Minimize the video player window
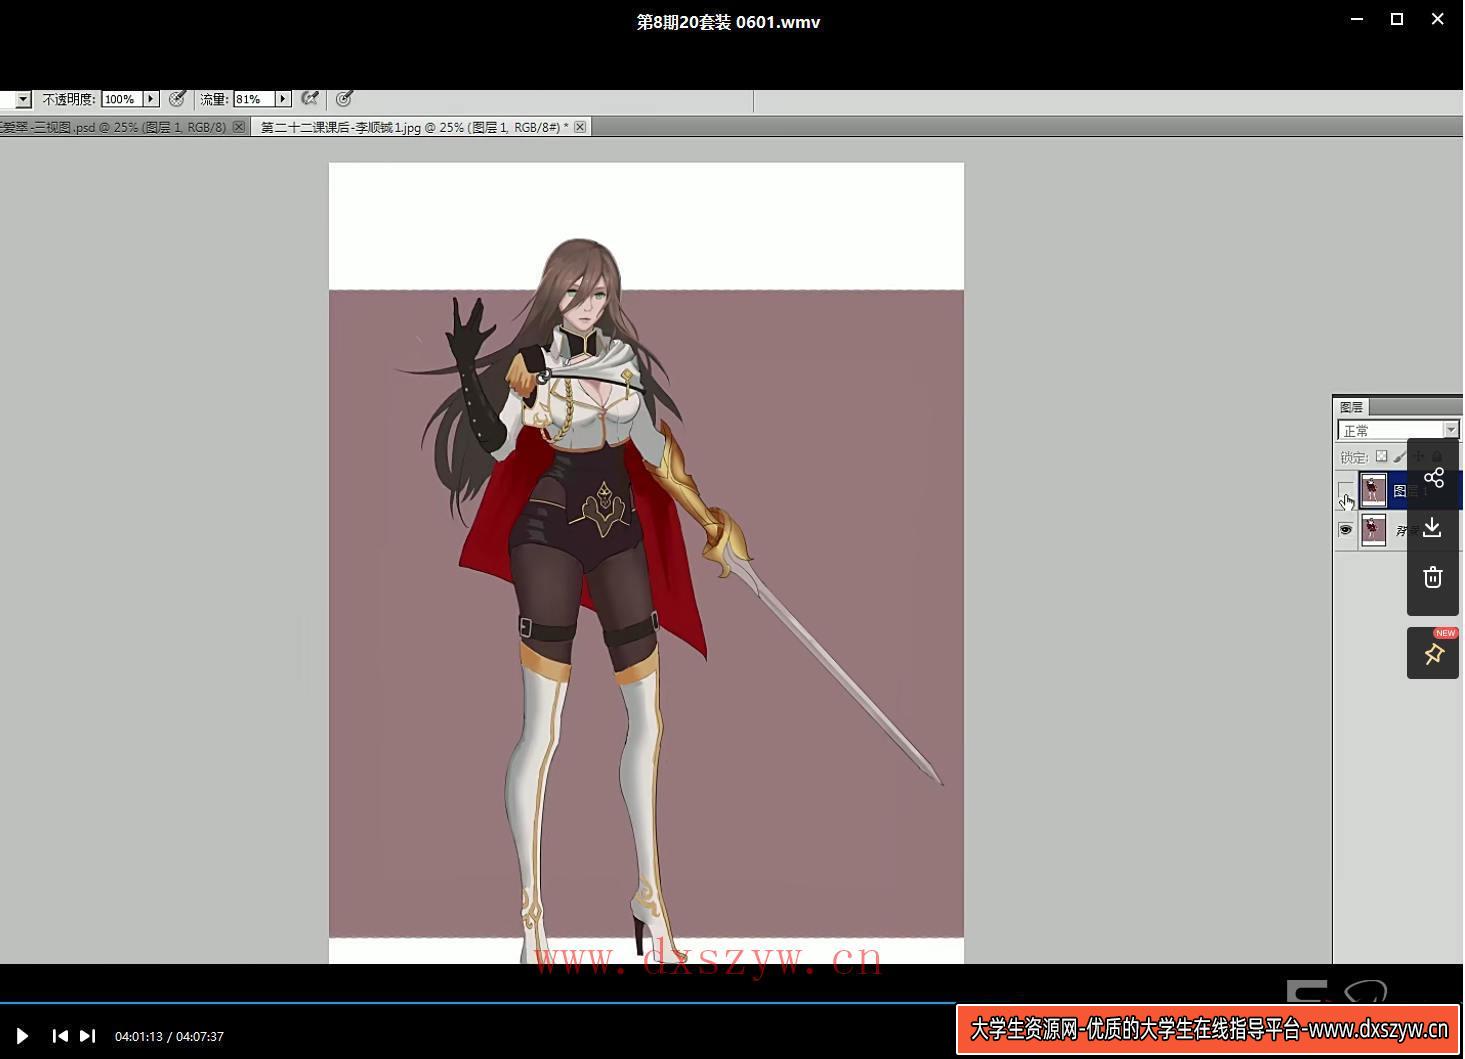1465x1059 pixels. (x=1357, y=19)
